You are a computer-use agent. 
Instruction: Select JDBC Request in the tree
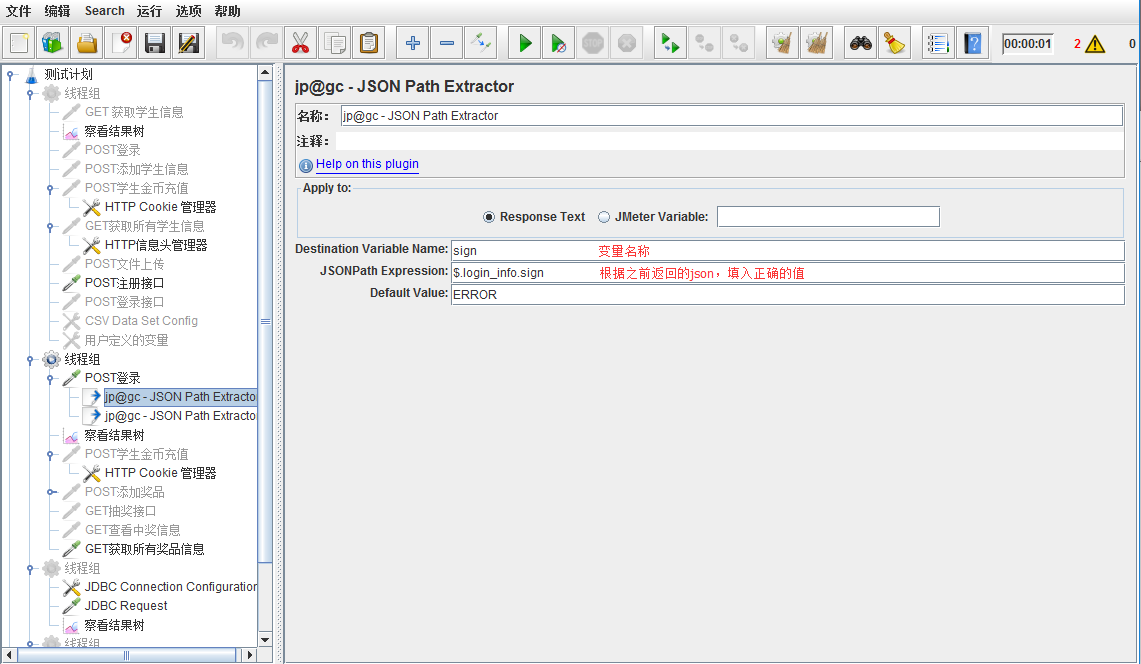(126, 606)
